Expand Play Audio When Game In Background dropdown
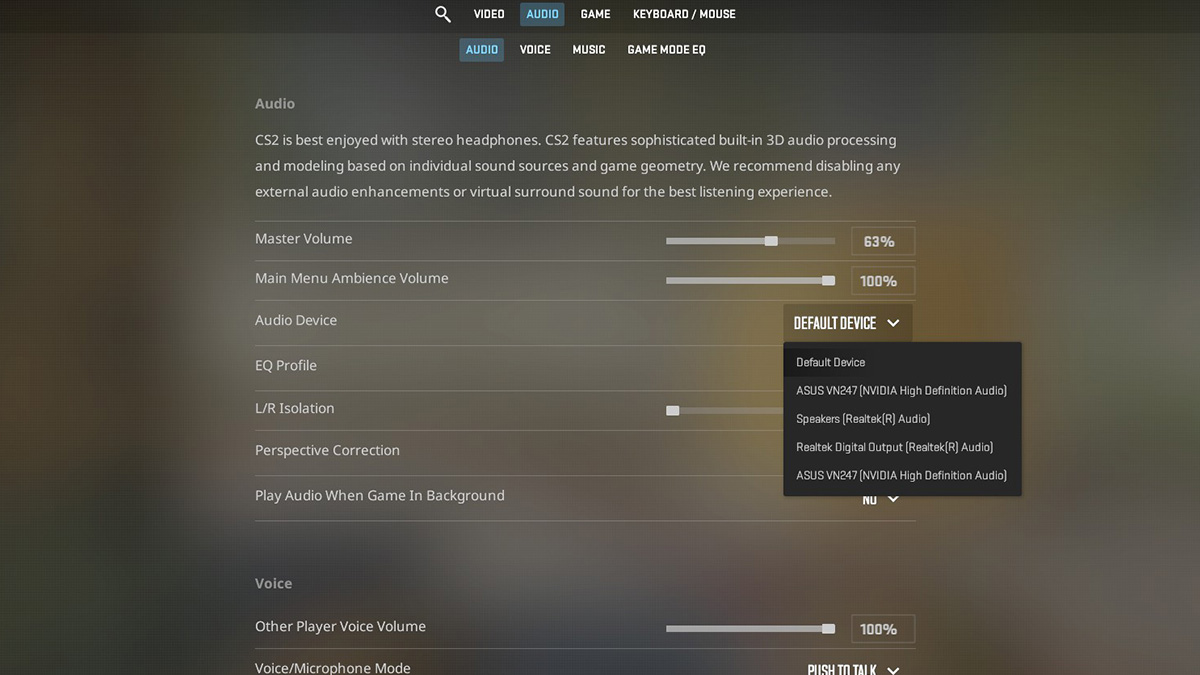Viewport: 1200px width, 675px height. (881, 499)
